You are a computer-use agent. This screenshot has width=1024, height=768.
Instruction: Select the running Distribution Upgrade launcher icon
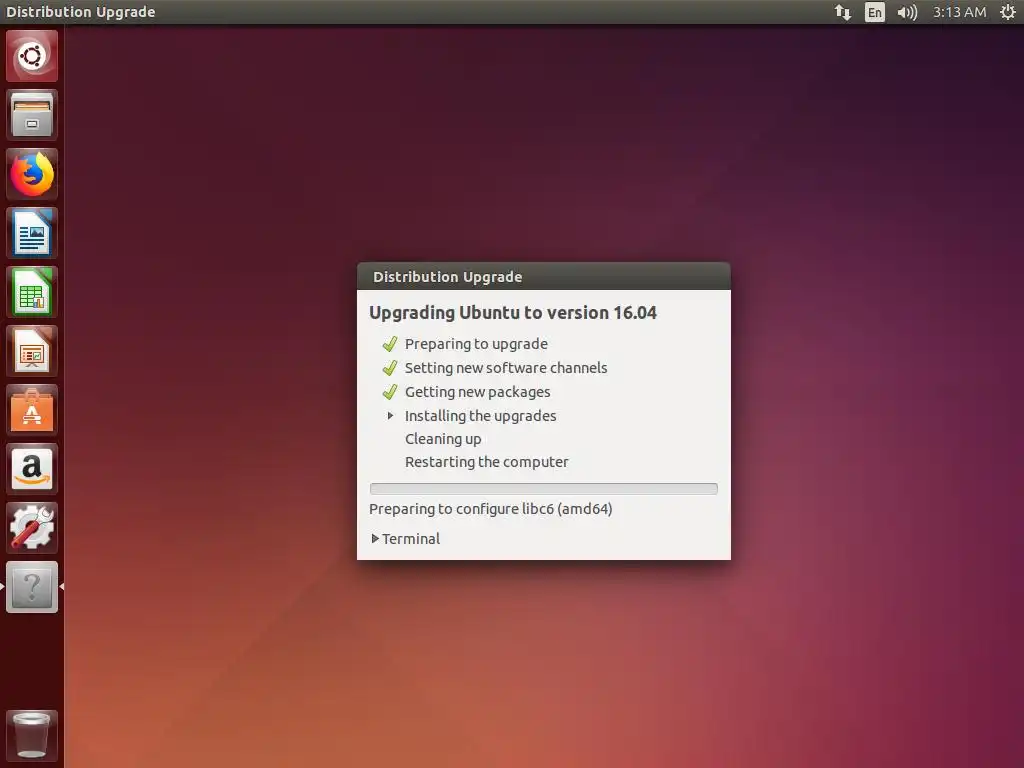[32, 587]
